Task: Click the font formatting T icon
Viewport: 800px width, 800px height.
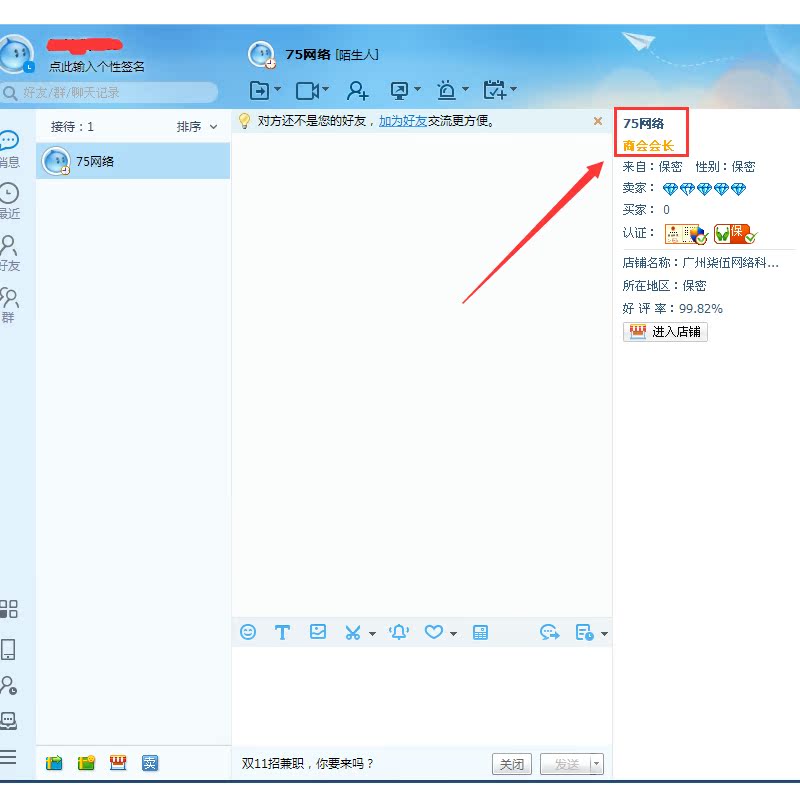Action: (282, 632)
